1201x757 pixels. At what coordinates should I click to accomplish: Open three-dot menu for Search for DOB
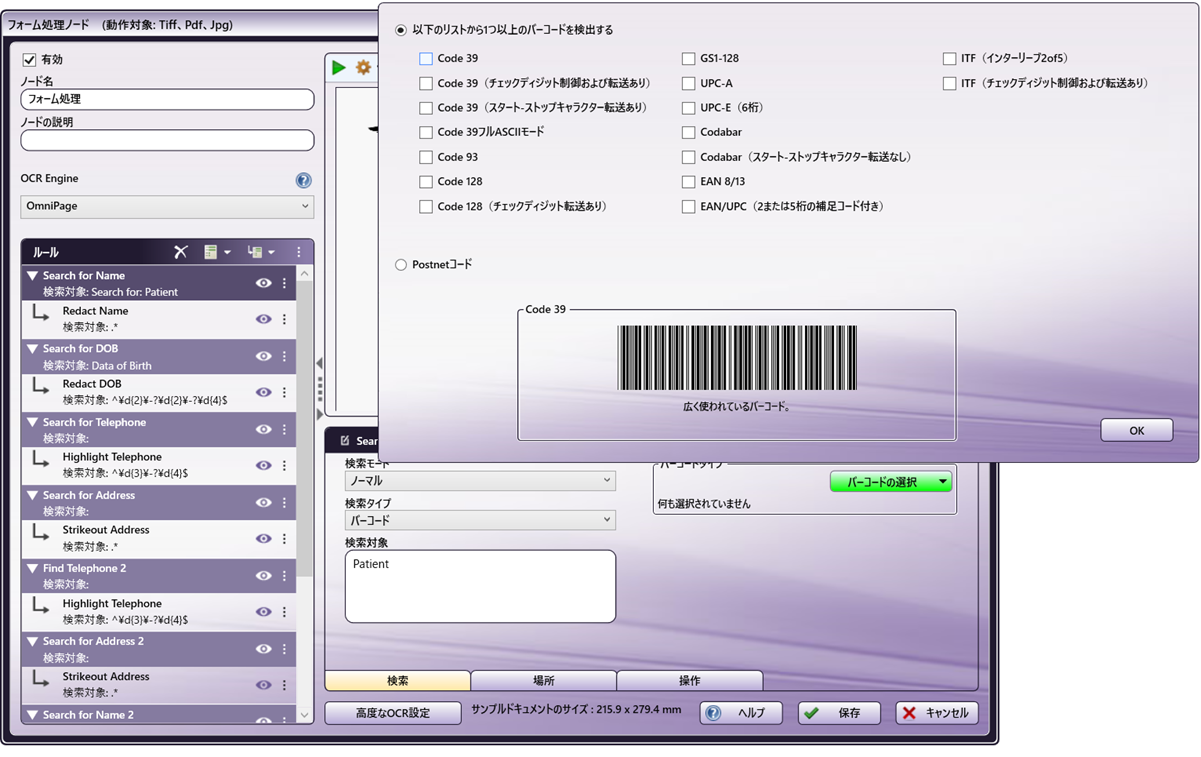(284, 356)
